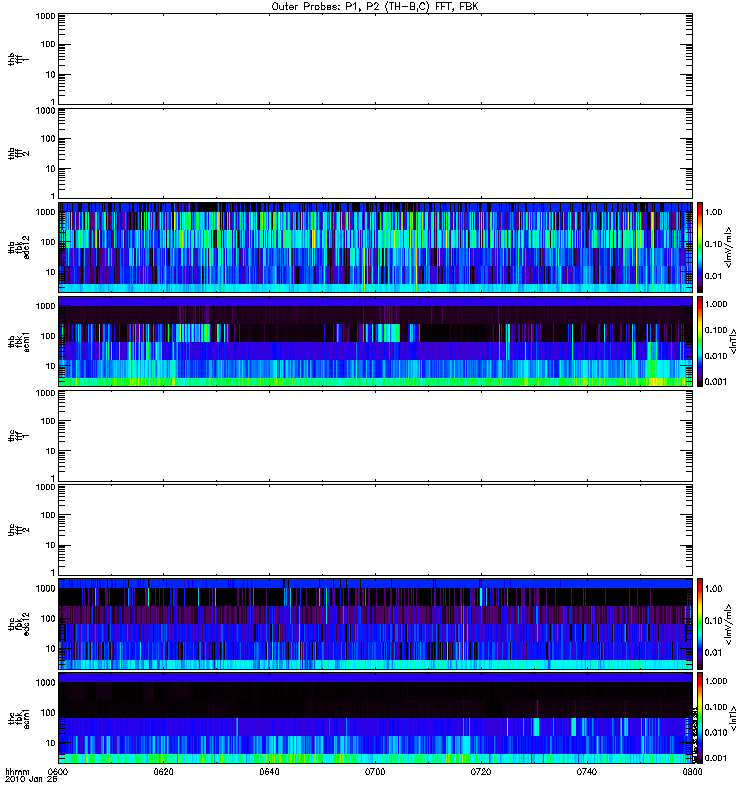Click the 0.010 value on thc scm1 color bar
Screen dimensions: 750x800
click(715, 733)
